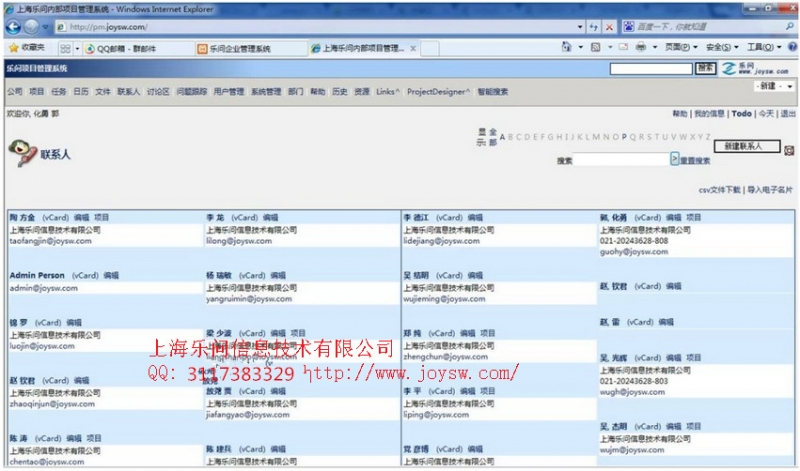Open the Todo link at top right

pyautogui.click(x=741, y=113)
